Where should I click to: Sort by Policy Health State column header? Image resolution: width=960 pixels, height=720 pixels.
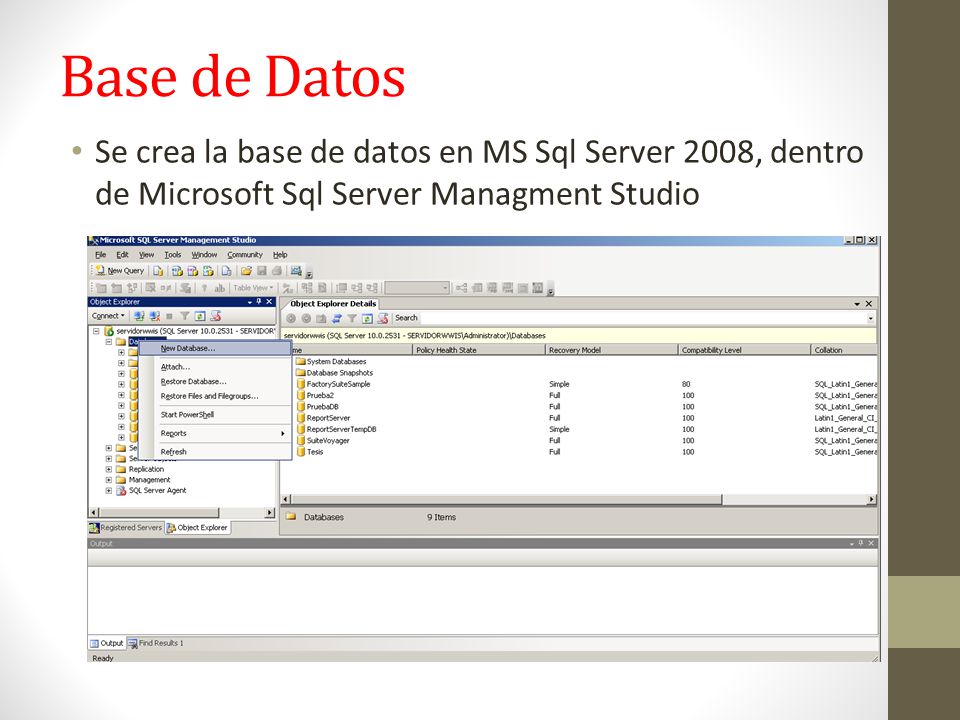coord(479,350)
